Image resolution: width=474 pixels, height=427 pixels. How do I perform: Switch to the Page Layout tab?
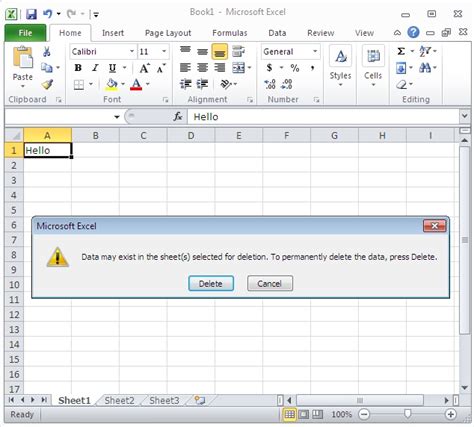tap(168, 33)
